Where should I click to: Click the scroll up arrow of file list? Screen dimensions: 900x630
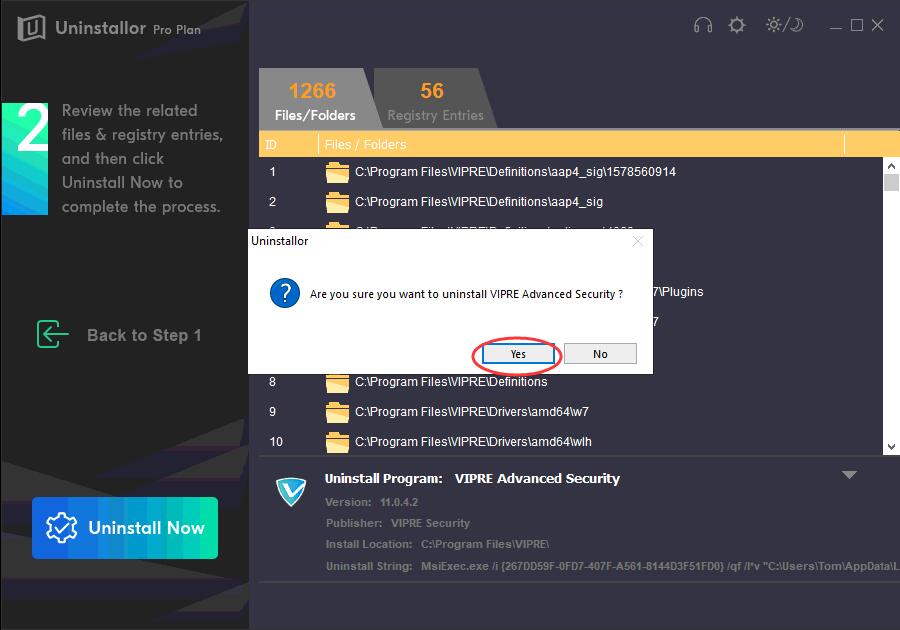tap(891, 166)
